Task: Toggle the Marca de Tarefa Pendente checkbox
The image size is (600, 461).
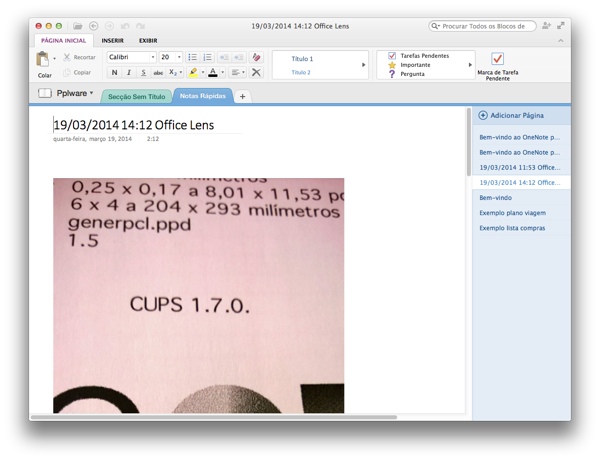Action: point(497,59)
